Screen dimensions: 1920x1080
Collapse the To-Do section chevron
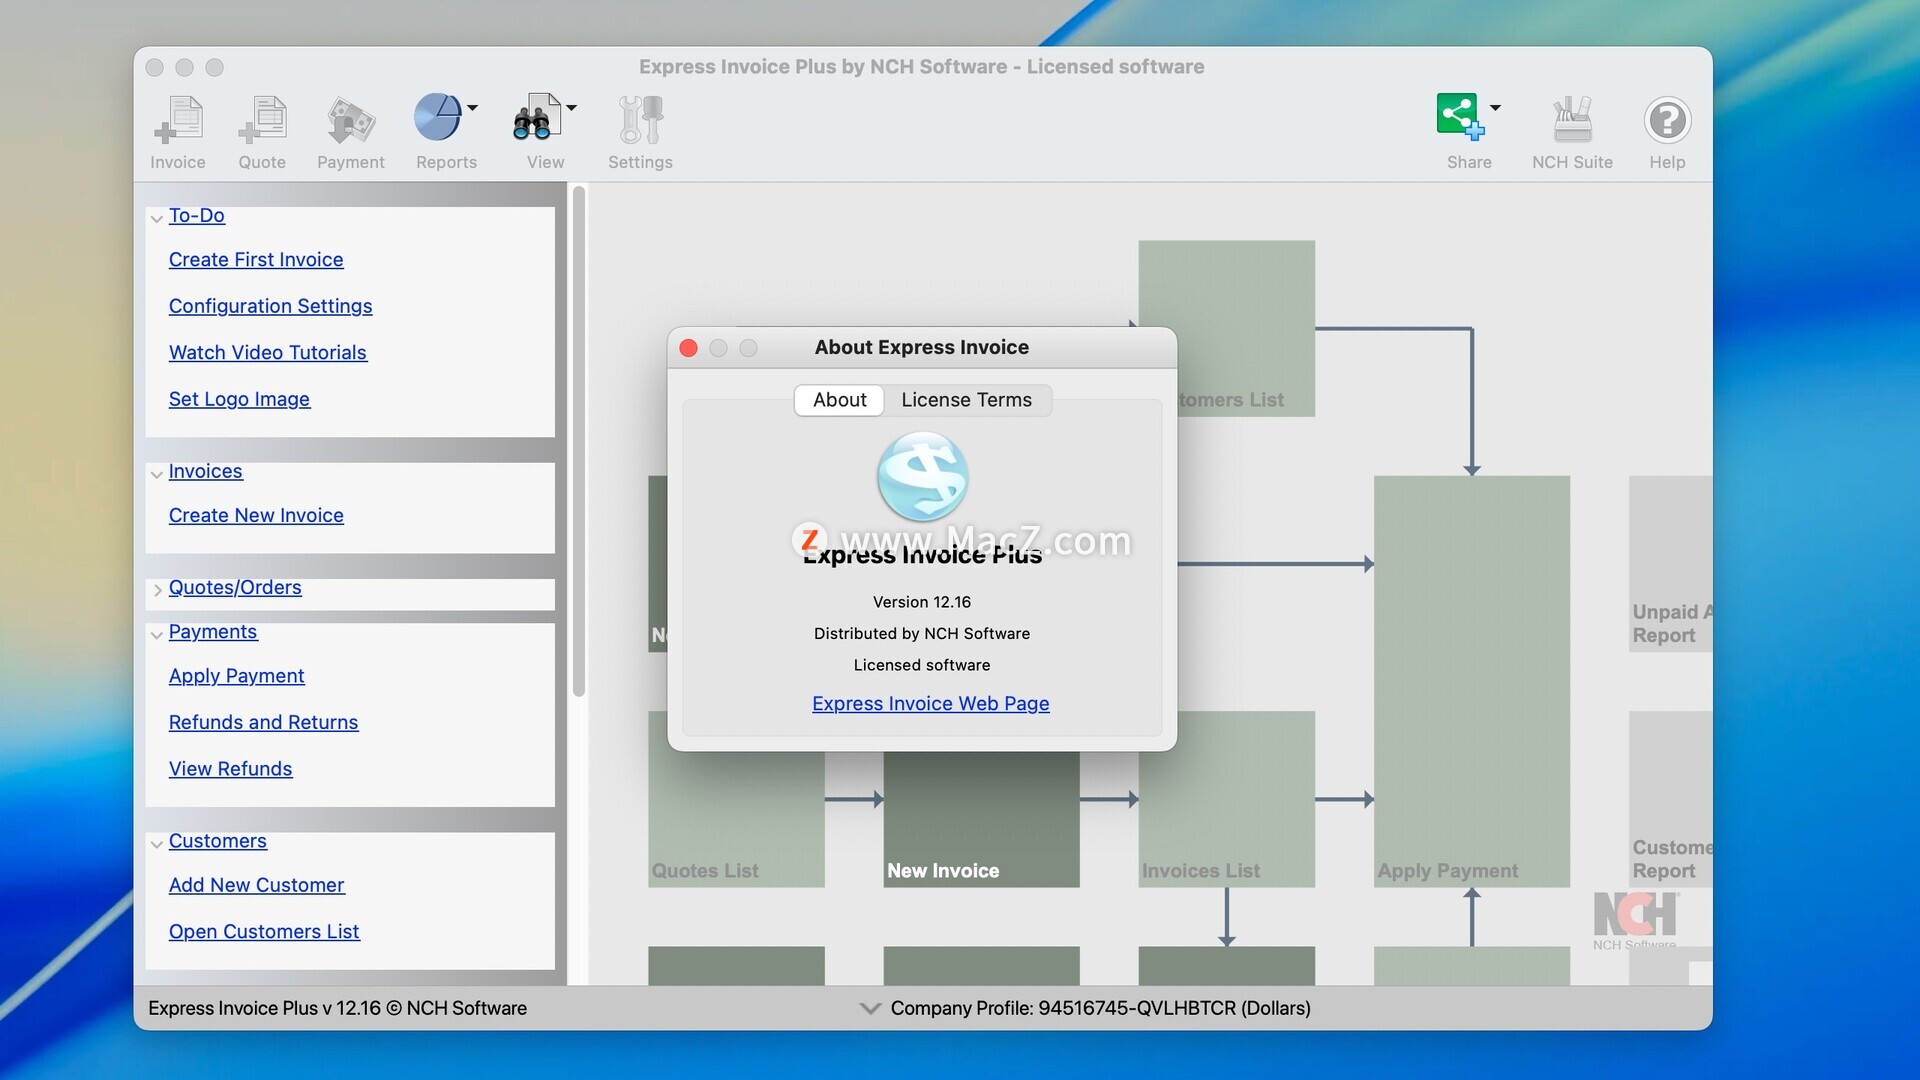(x=156, y=218)
